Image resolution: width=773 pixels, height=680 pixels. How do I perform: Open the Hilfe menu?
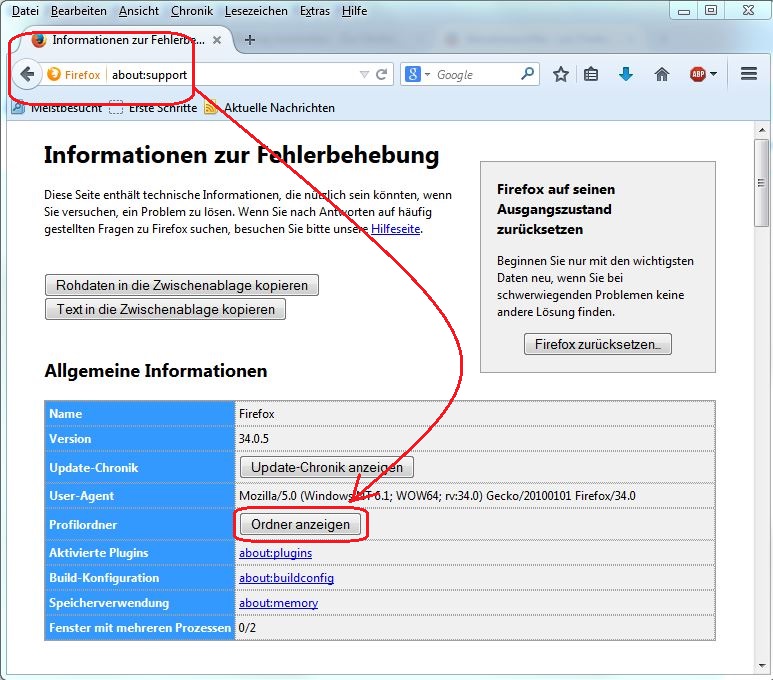point(354,10)
